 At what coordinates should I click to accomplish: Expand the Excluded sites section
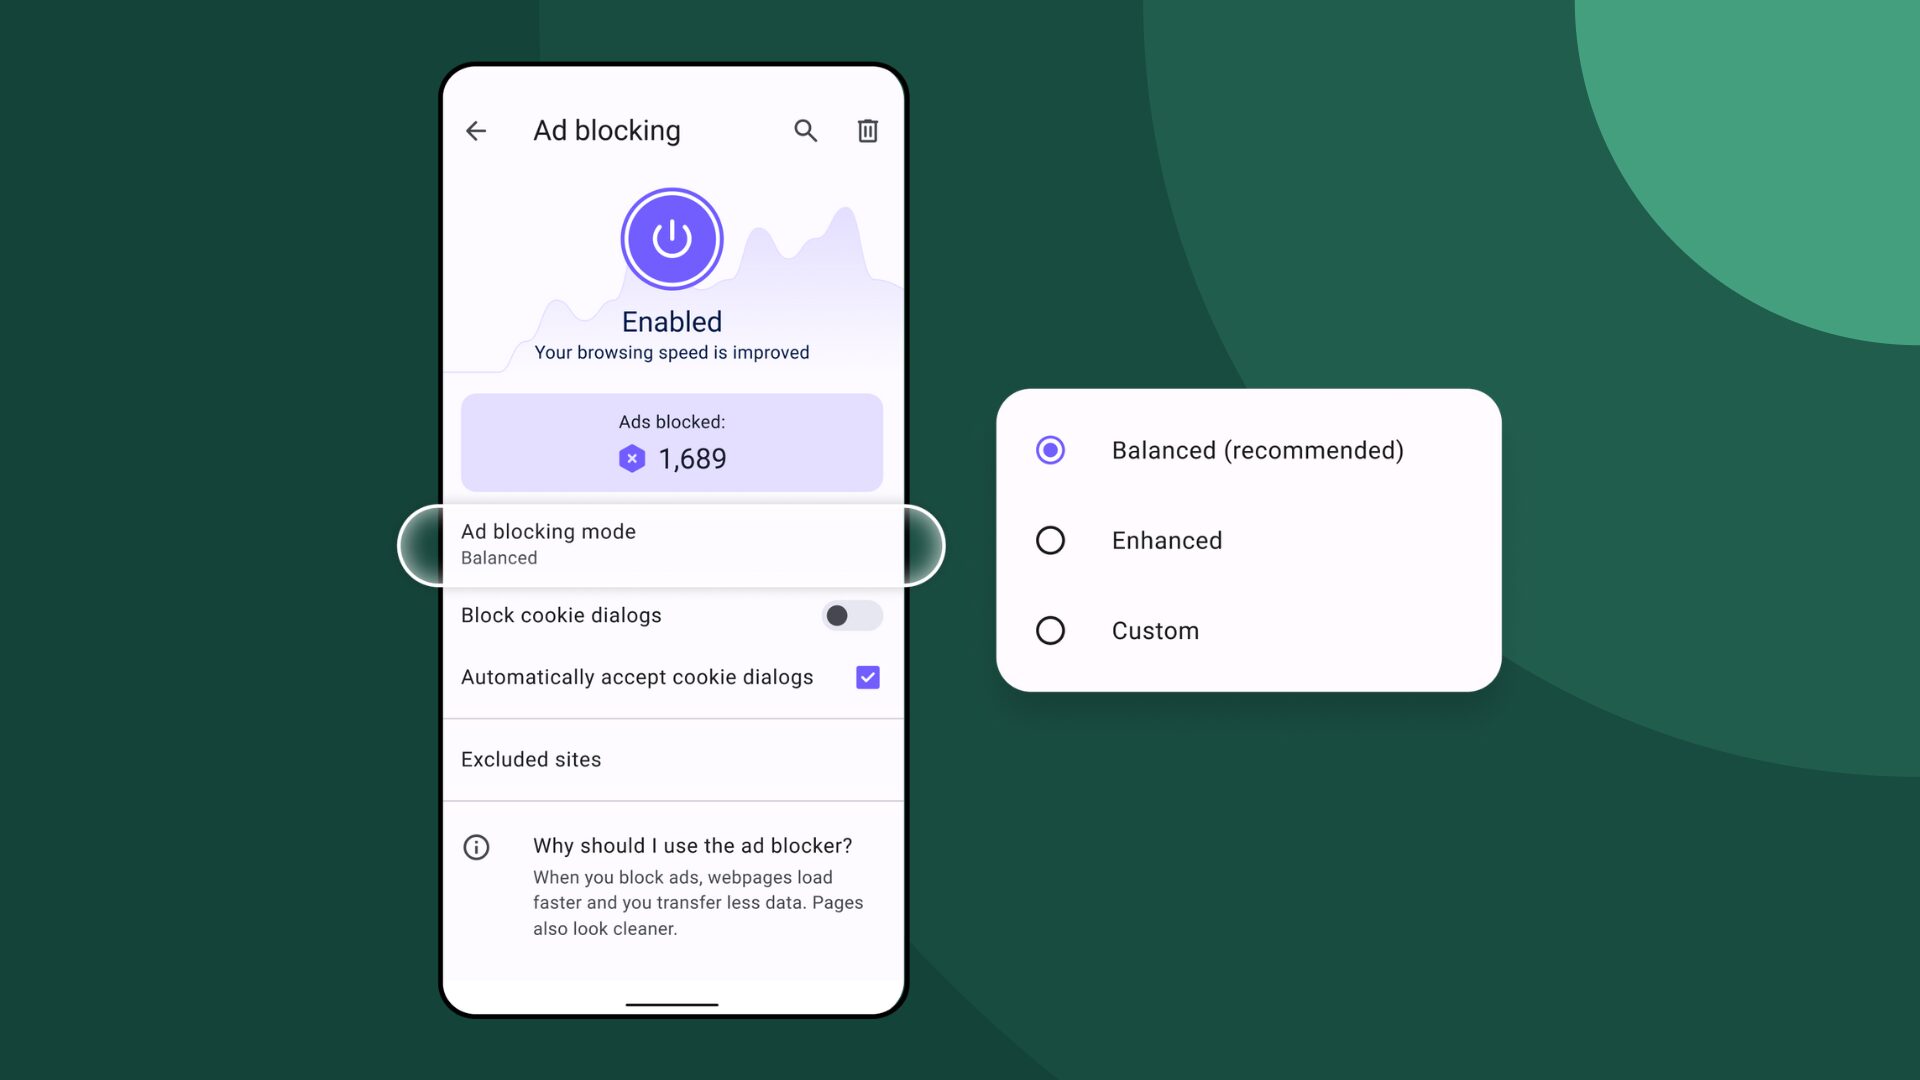[x=531, y=758]
